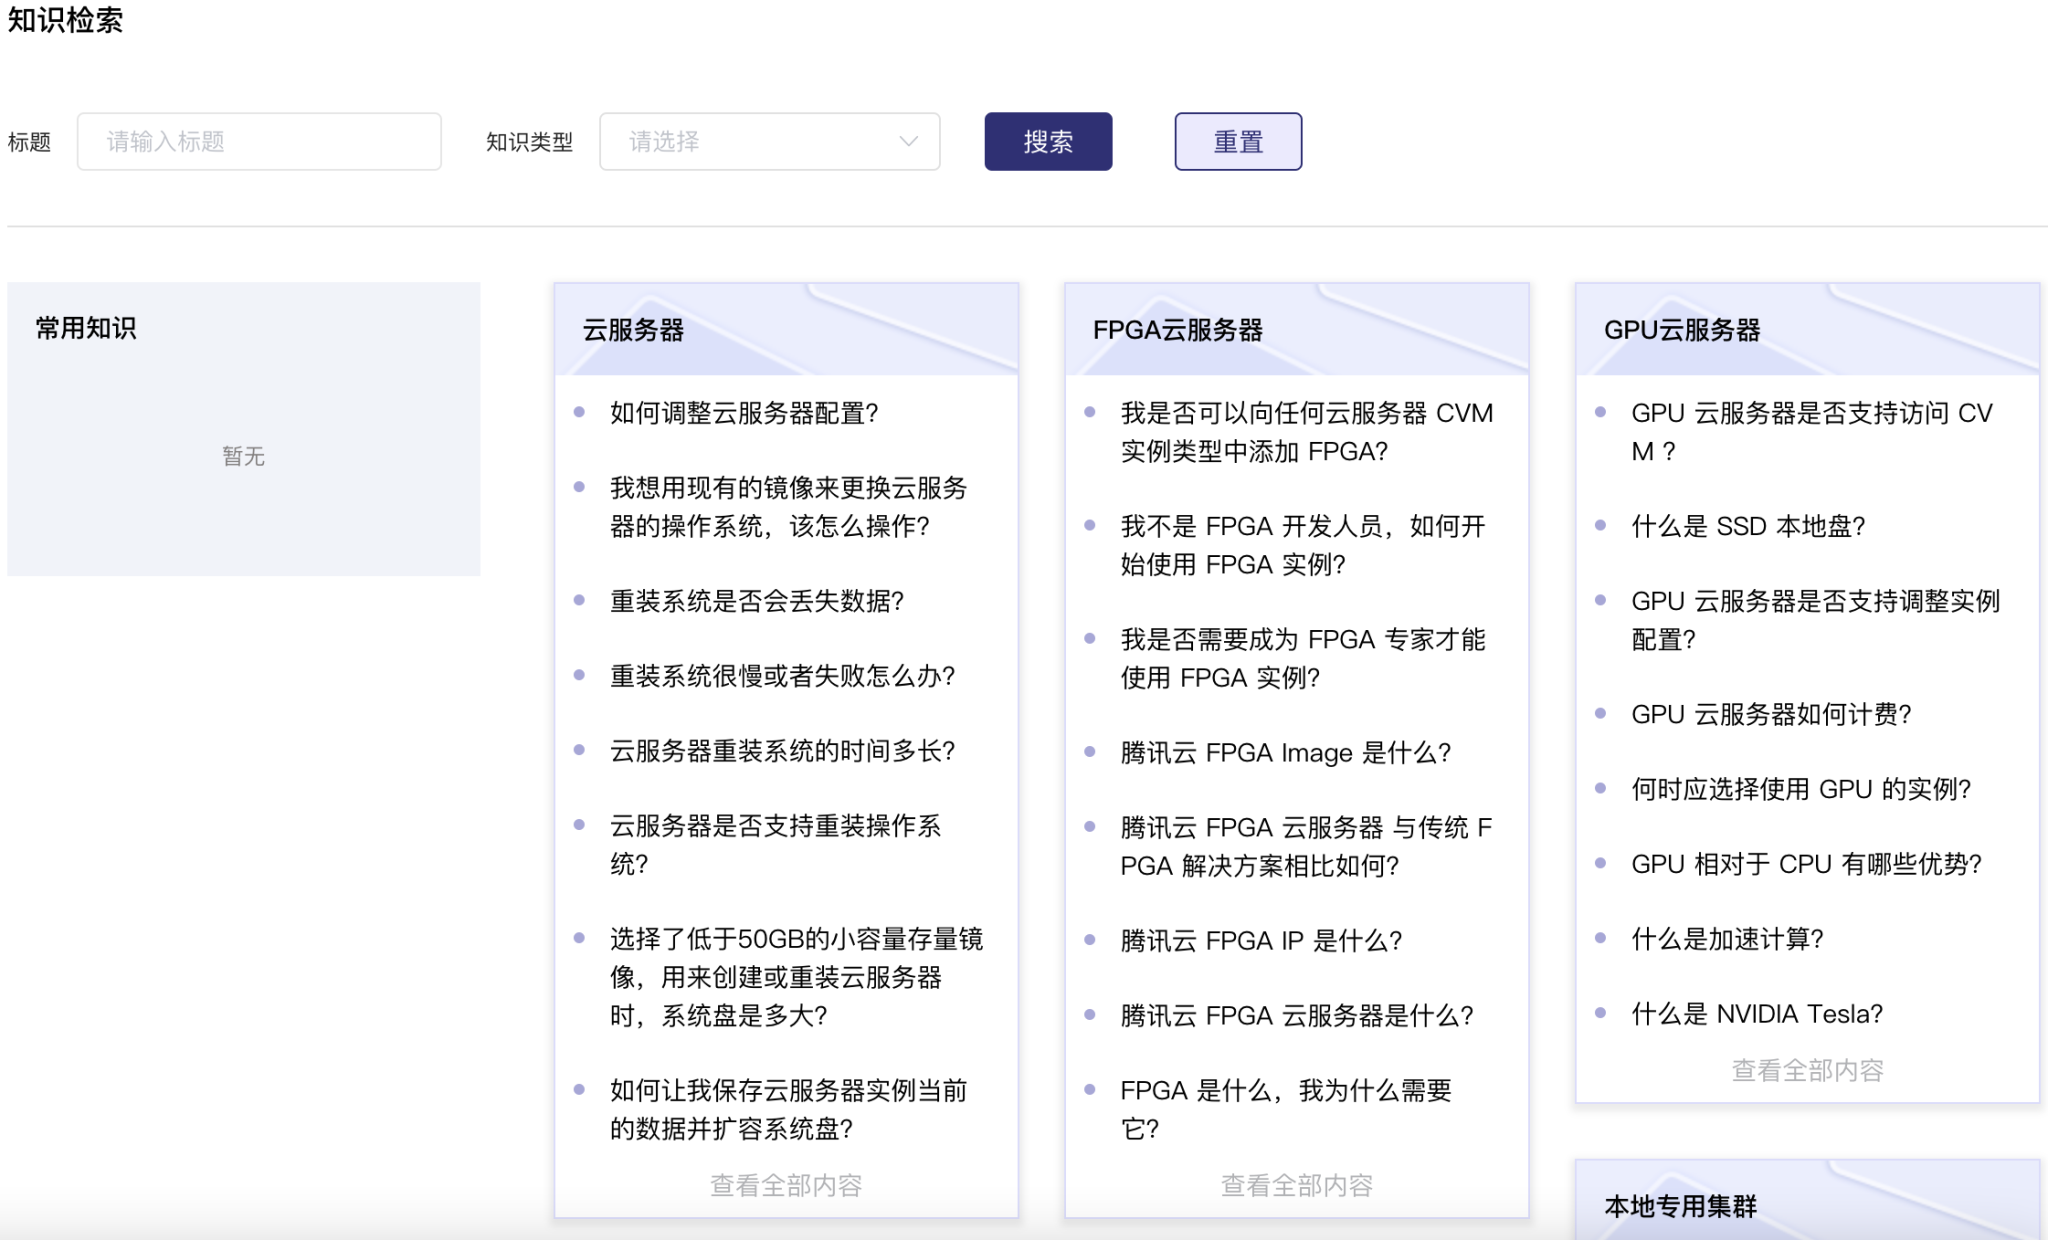Viewport: 2048px width, 1240px height.
Task: Open 重装系统是否会丢失数据? question
Action: [757, 601]
